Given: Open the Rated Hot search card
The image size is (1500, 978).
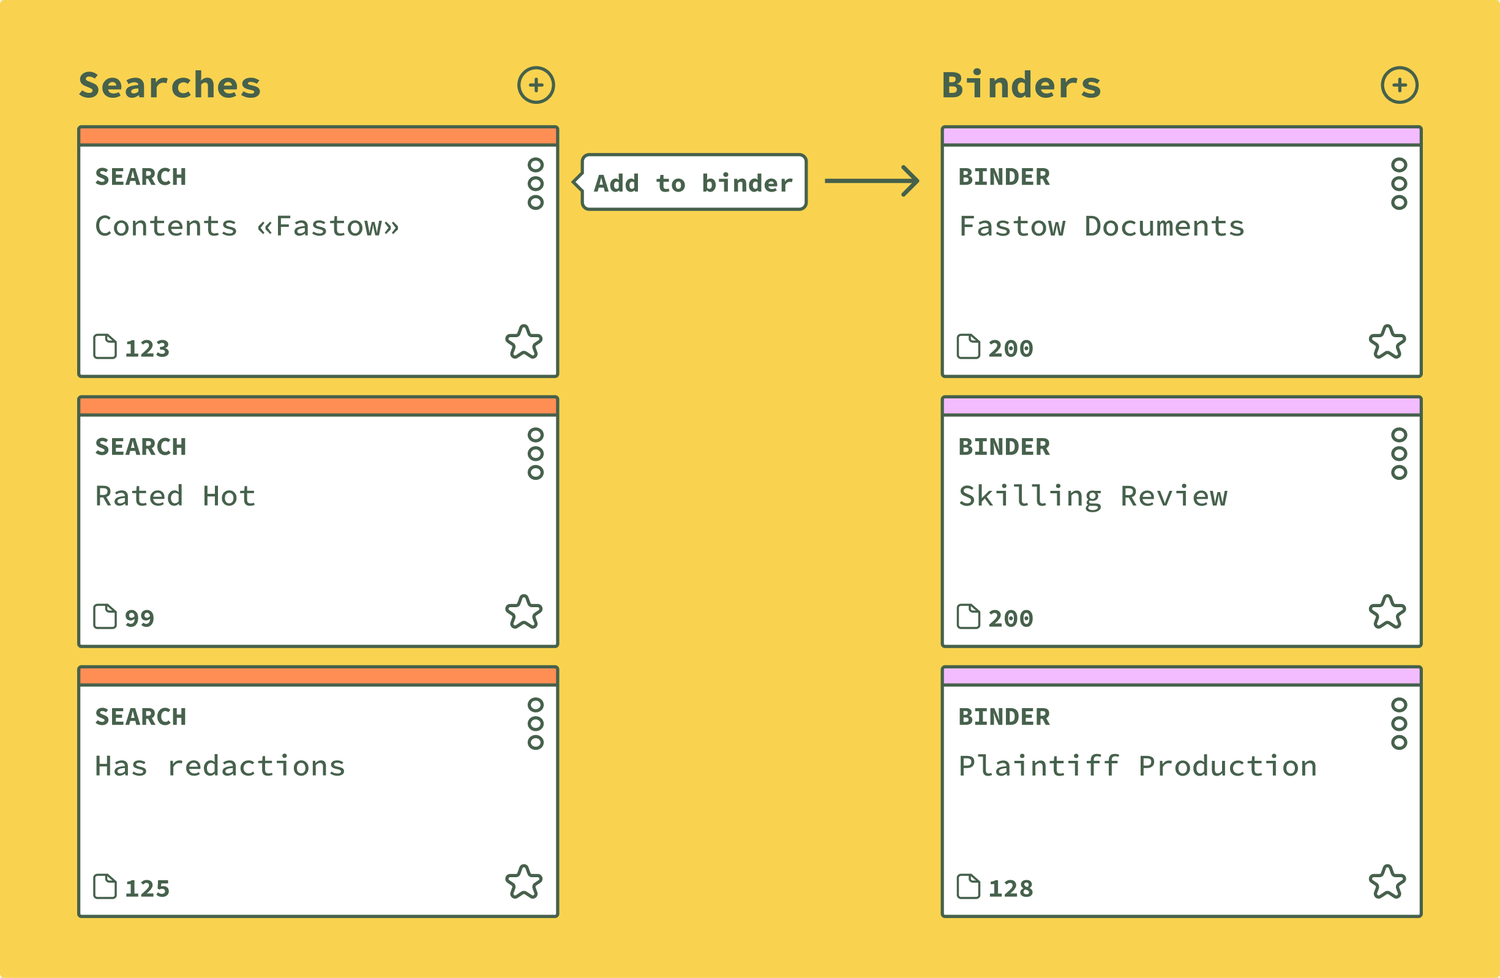Looking at the screenshot, I should coord(318,522).
